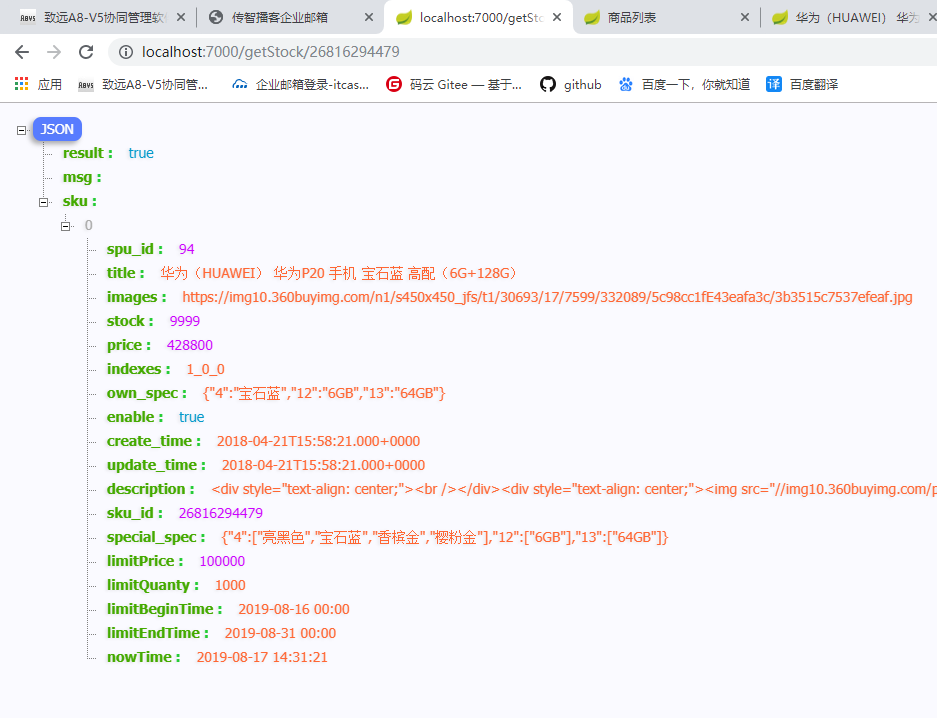Click the Baidu paw icon in bookmarks
Image resolution: width=937 pixels, height=718 pixels.
click(x=626, y=84)
